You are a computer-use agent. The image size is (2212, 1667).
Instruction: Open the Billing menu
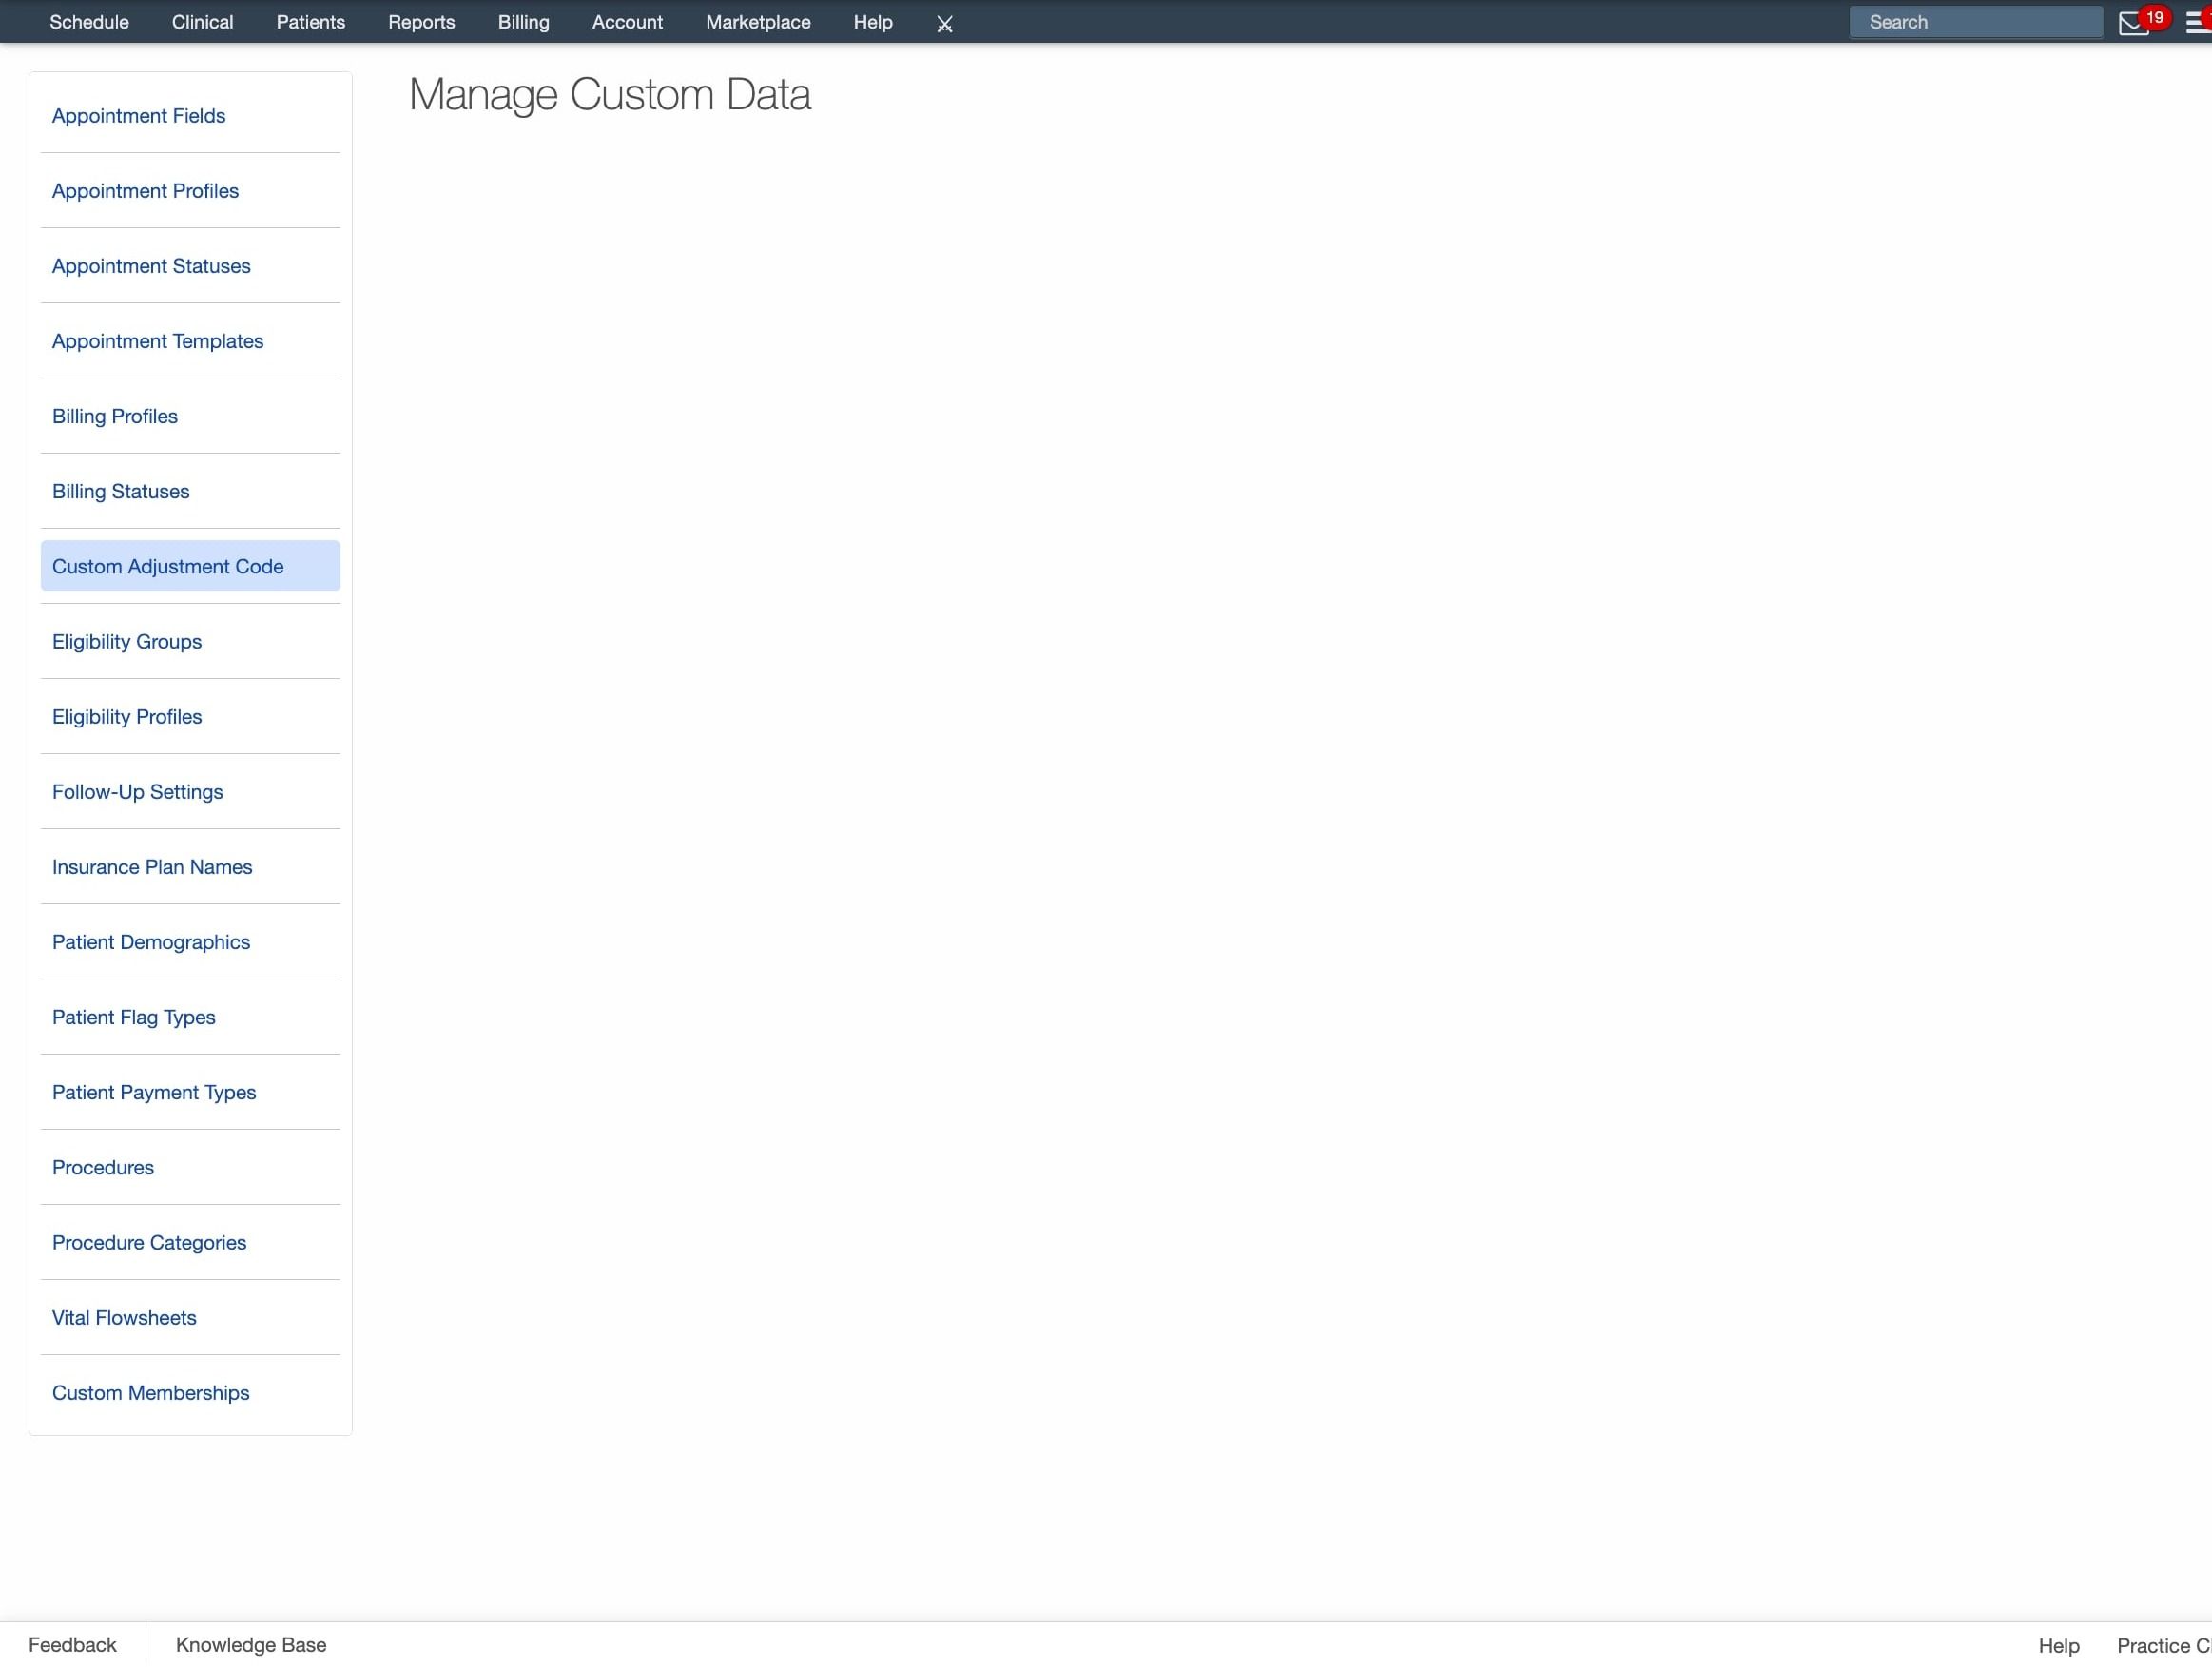(x=523, y=22)
